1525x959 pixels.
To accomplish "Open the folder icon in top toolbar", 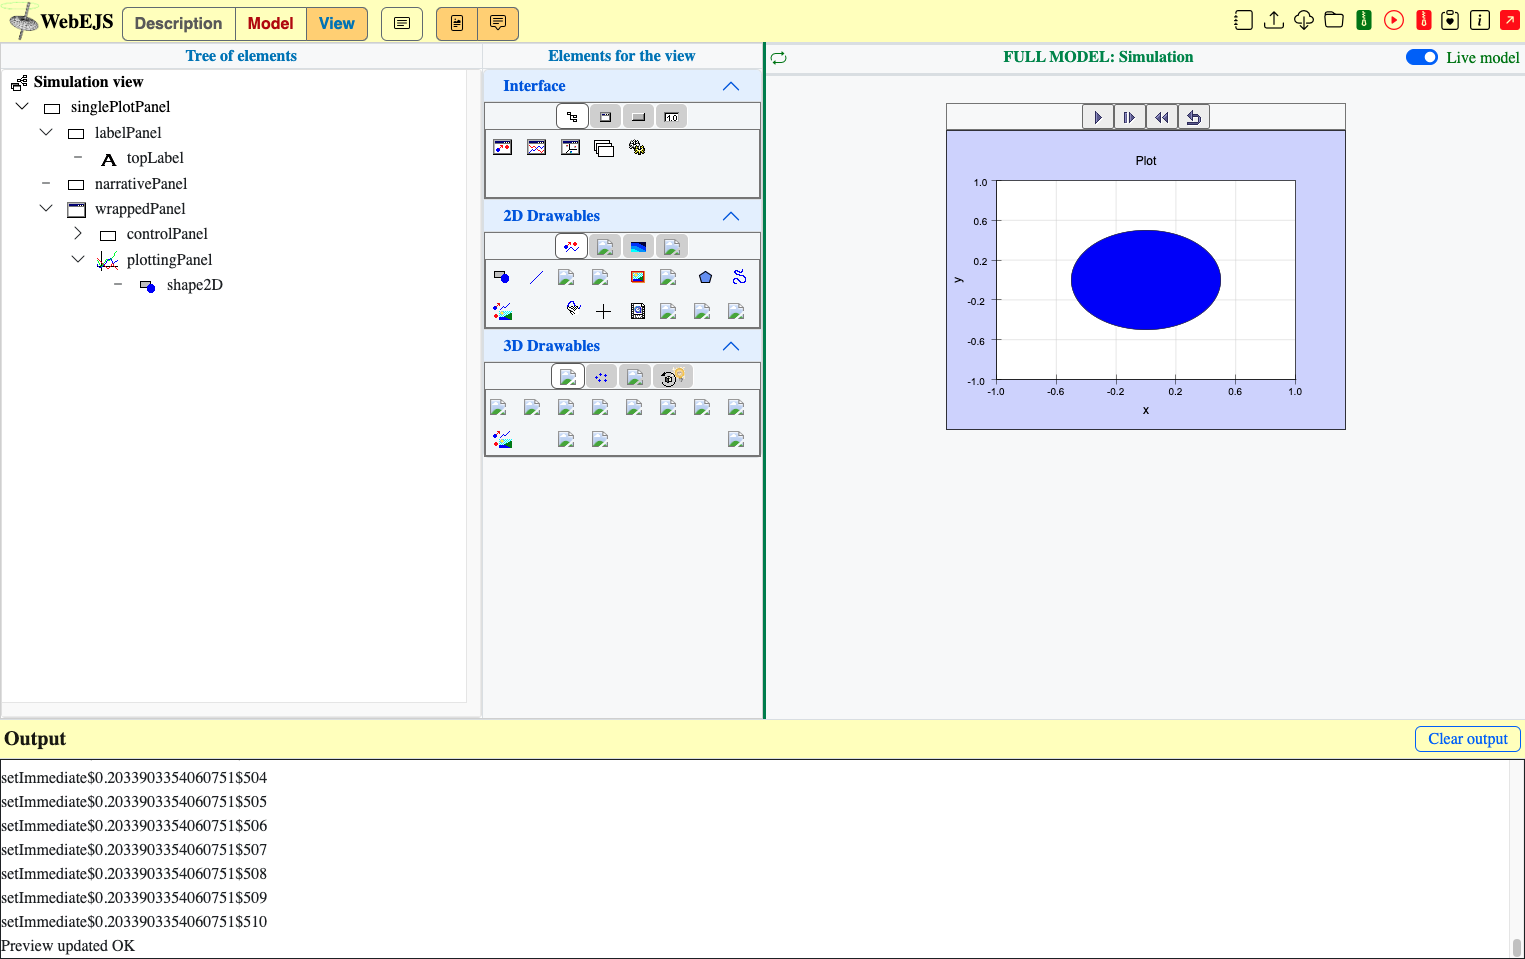I will [1333, 20].
